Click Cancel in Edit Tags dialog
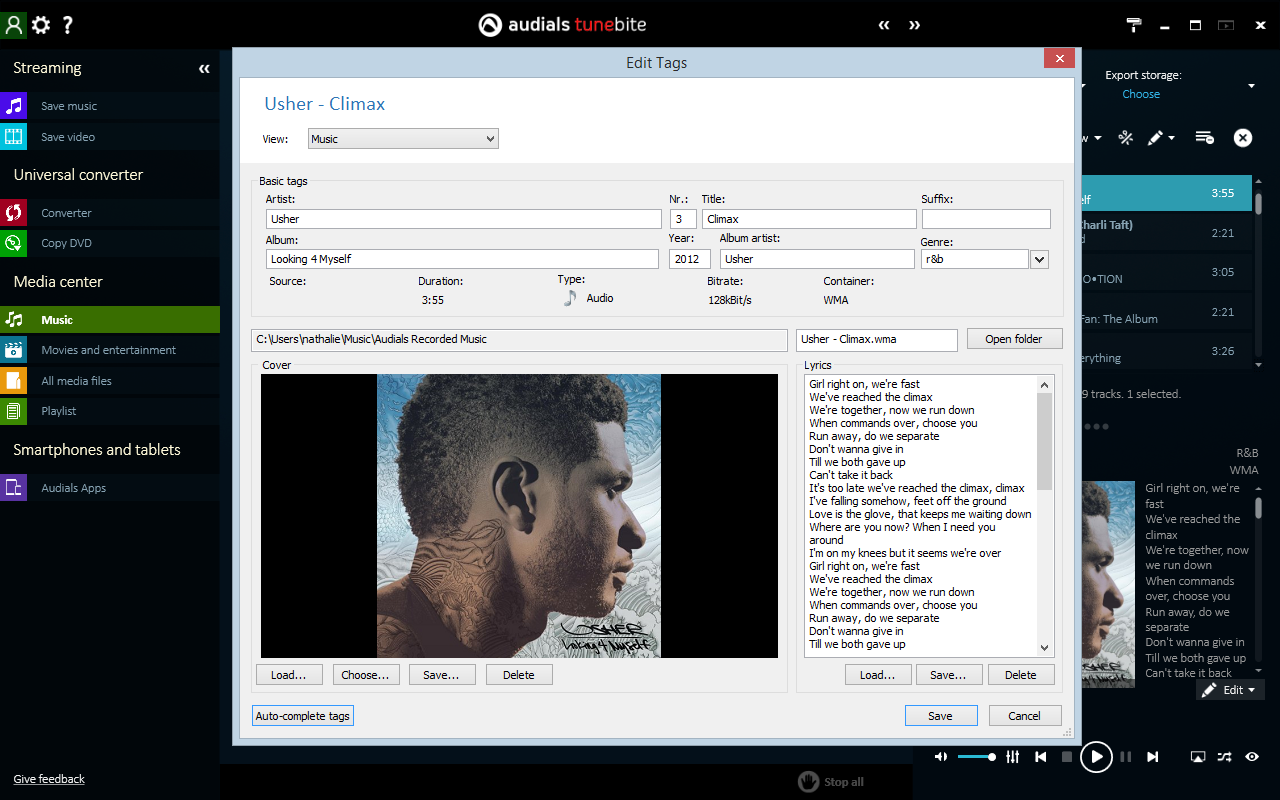 [1024, 716]
